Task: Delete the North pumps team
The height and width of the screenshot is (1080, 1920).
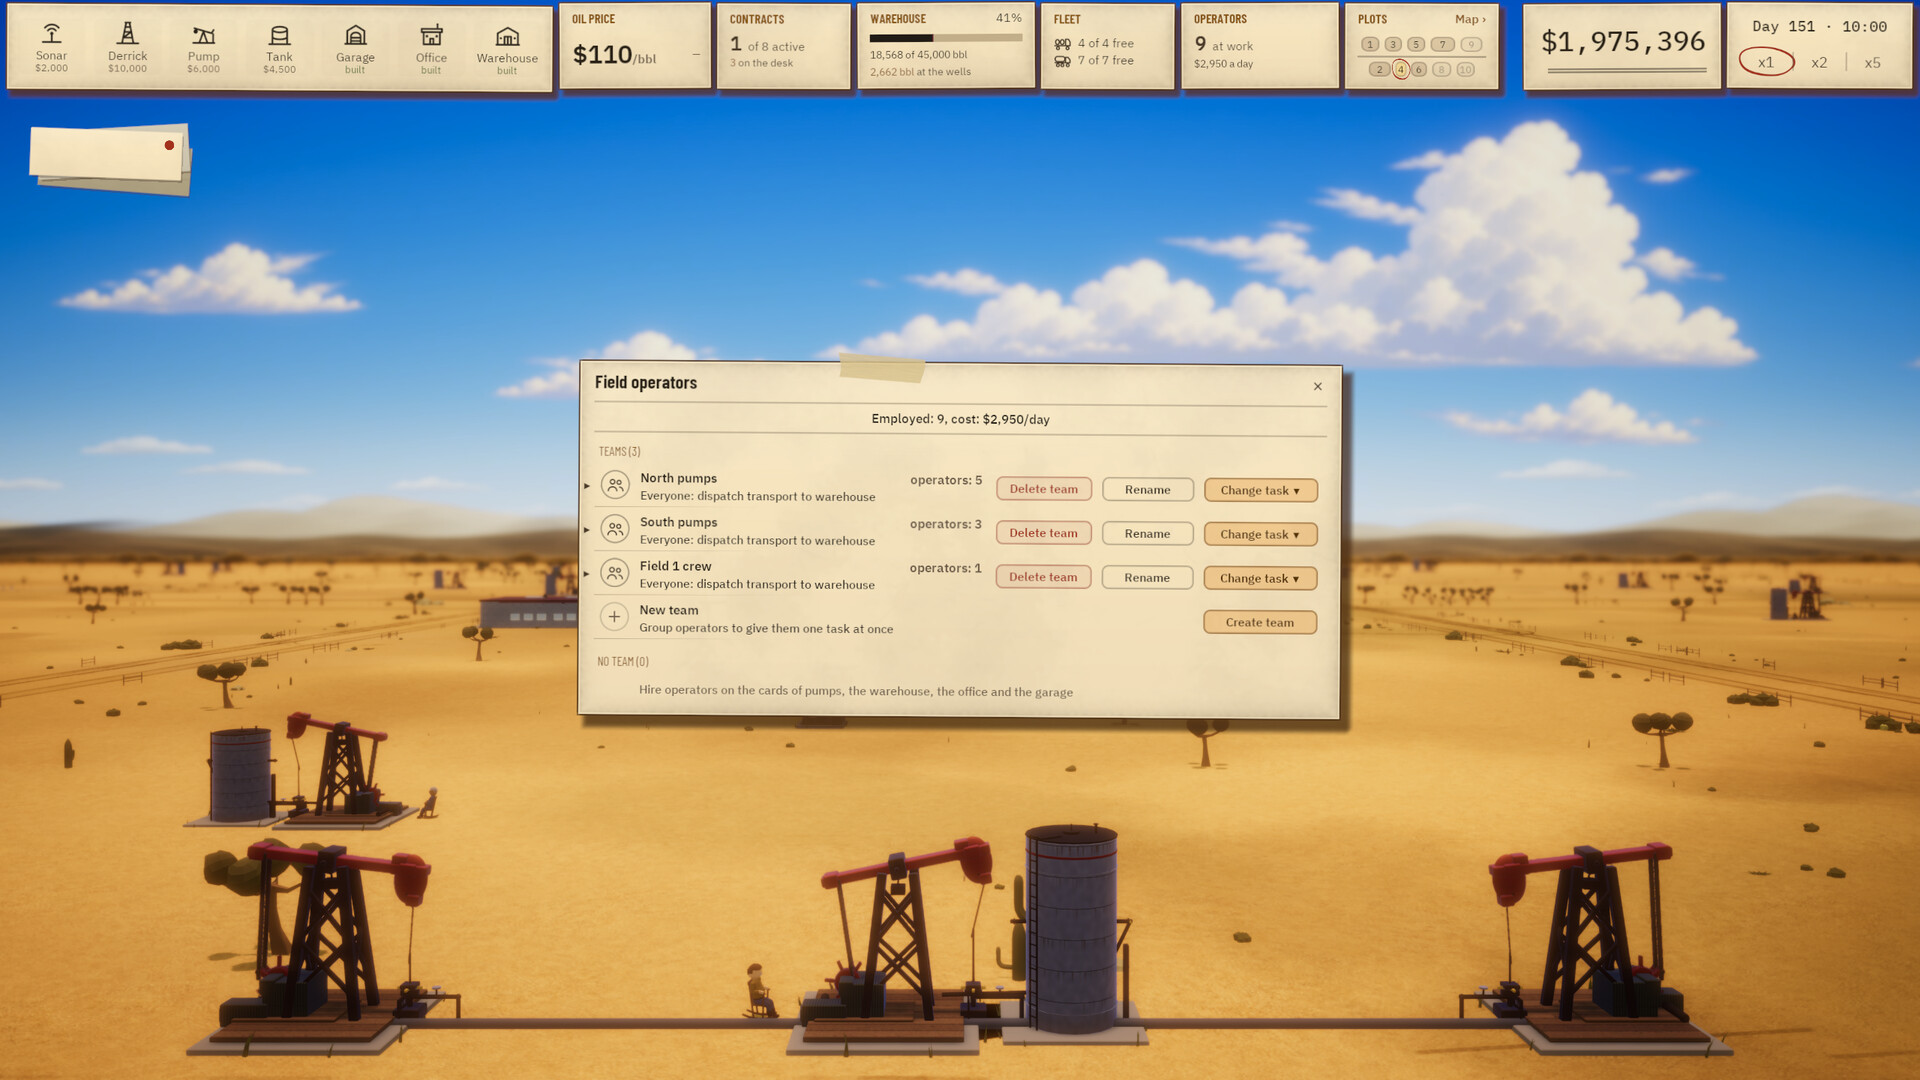Action: click(x=1043, y=489)
